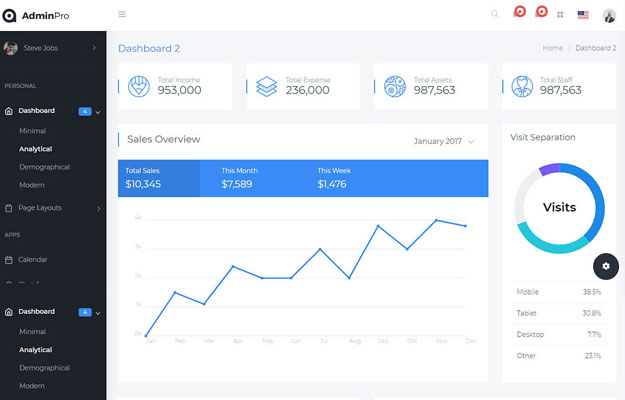The height and width of the screenshot is (400, 625).
Task: Open the user avatar in the top bar
Action: pyautogui.click(x=610, y=15)
